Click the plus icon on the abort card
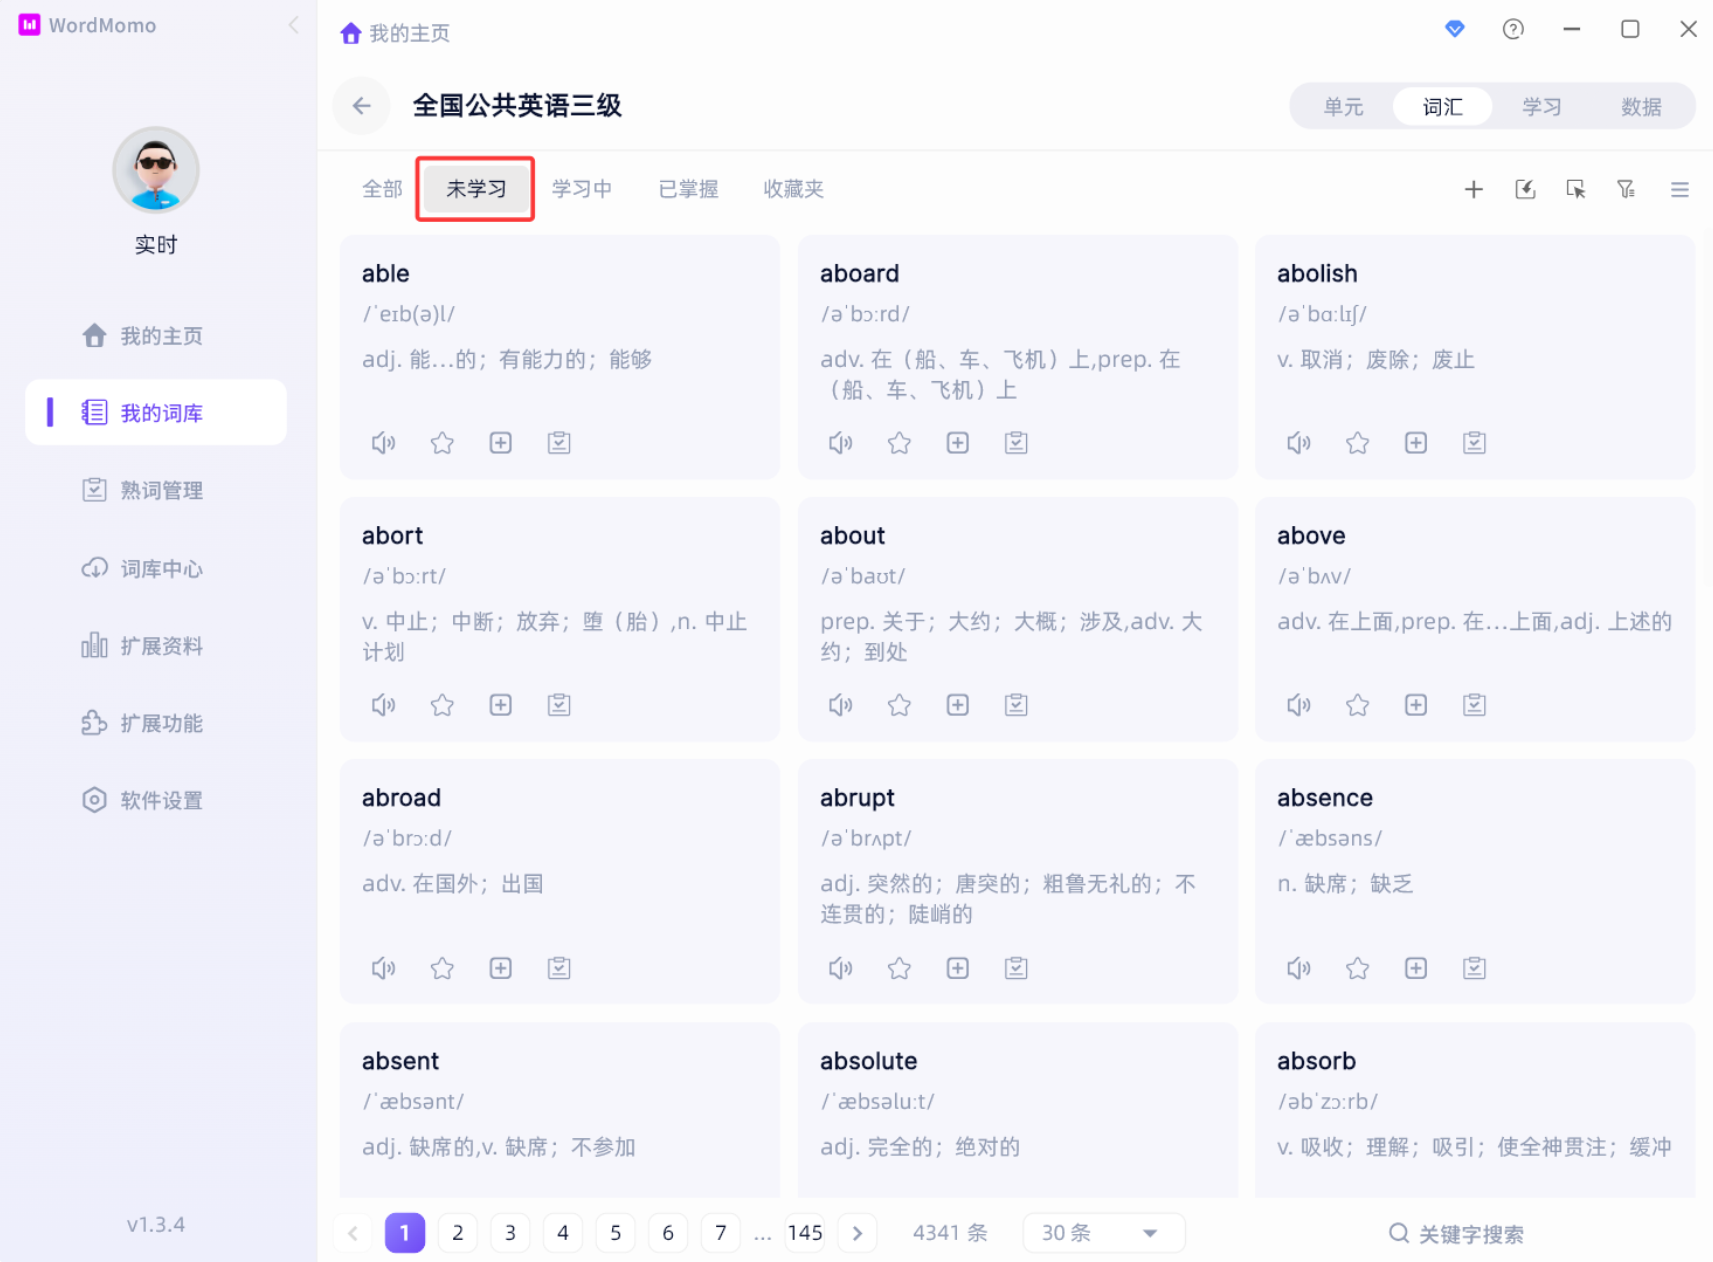This screenshot has height=1262, width=1713. point(501,705)
